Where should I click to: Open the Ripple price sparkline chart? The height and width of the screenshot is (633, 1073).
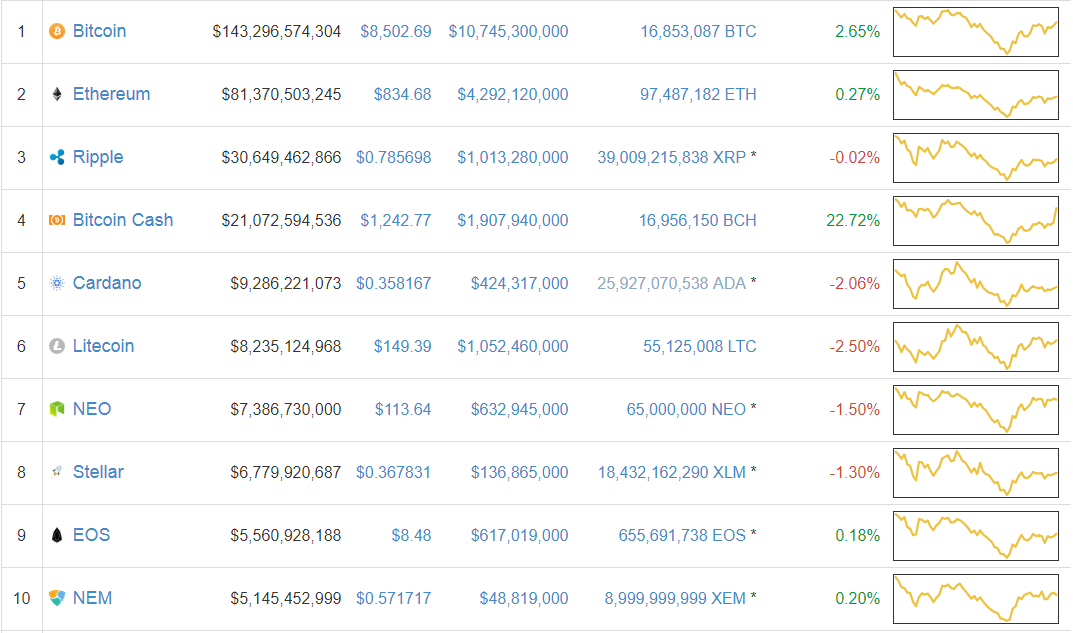point(976,158)
